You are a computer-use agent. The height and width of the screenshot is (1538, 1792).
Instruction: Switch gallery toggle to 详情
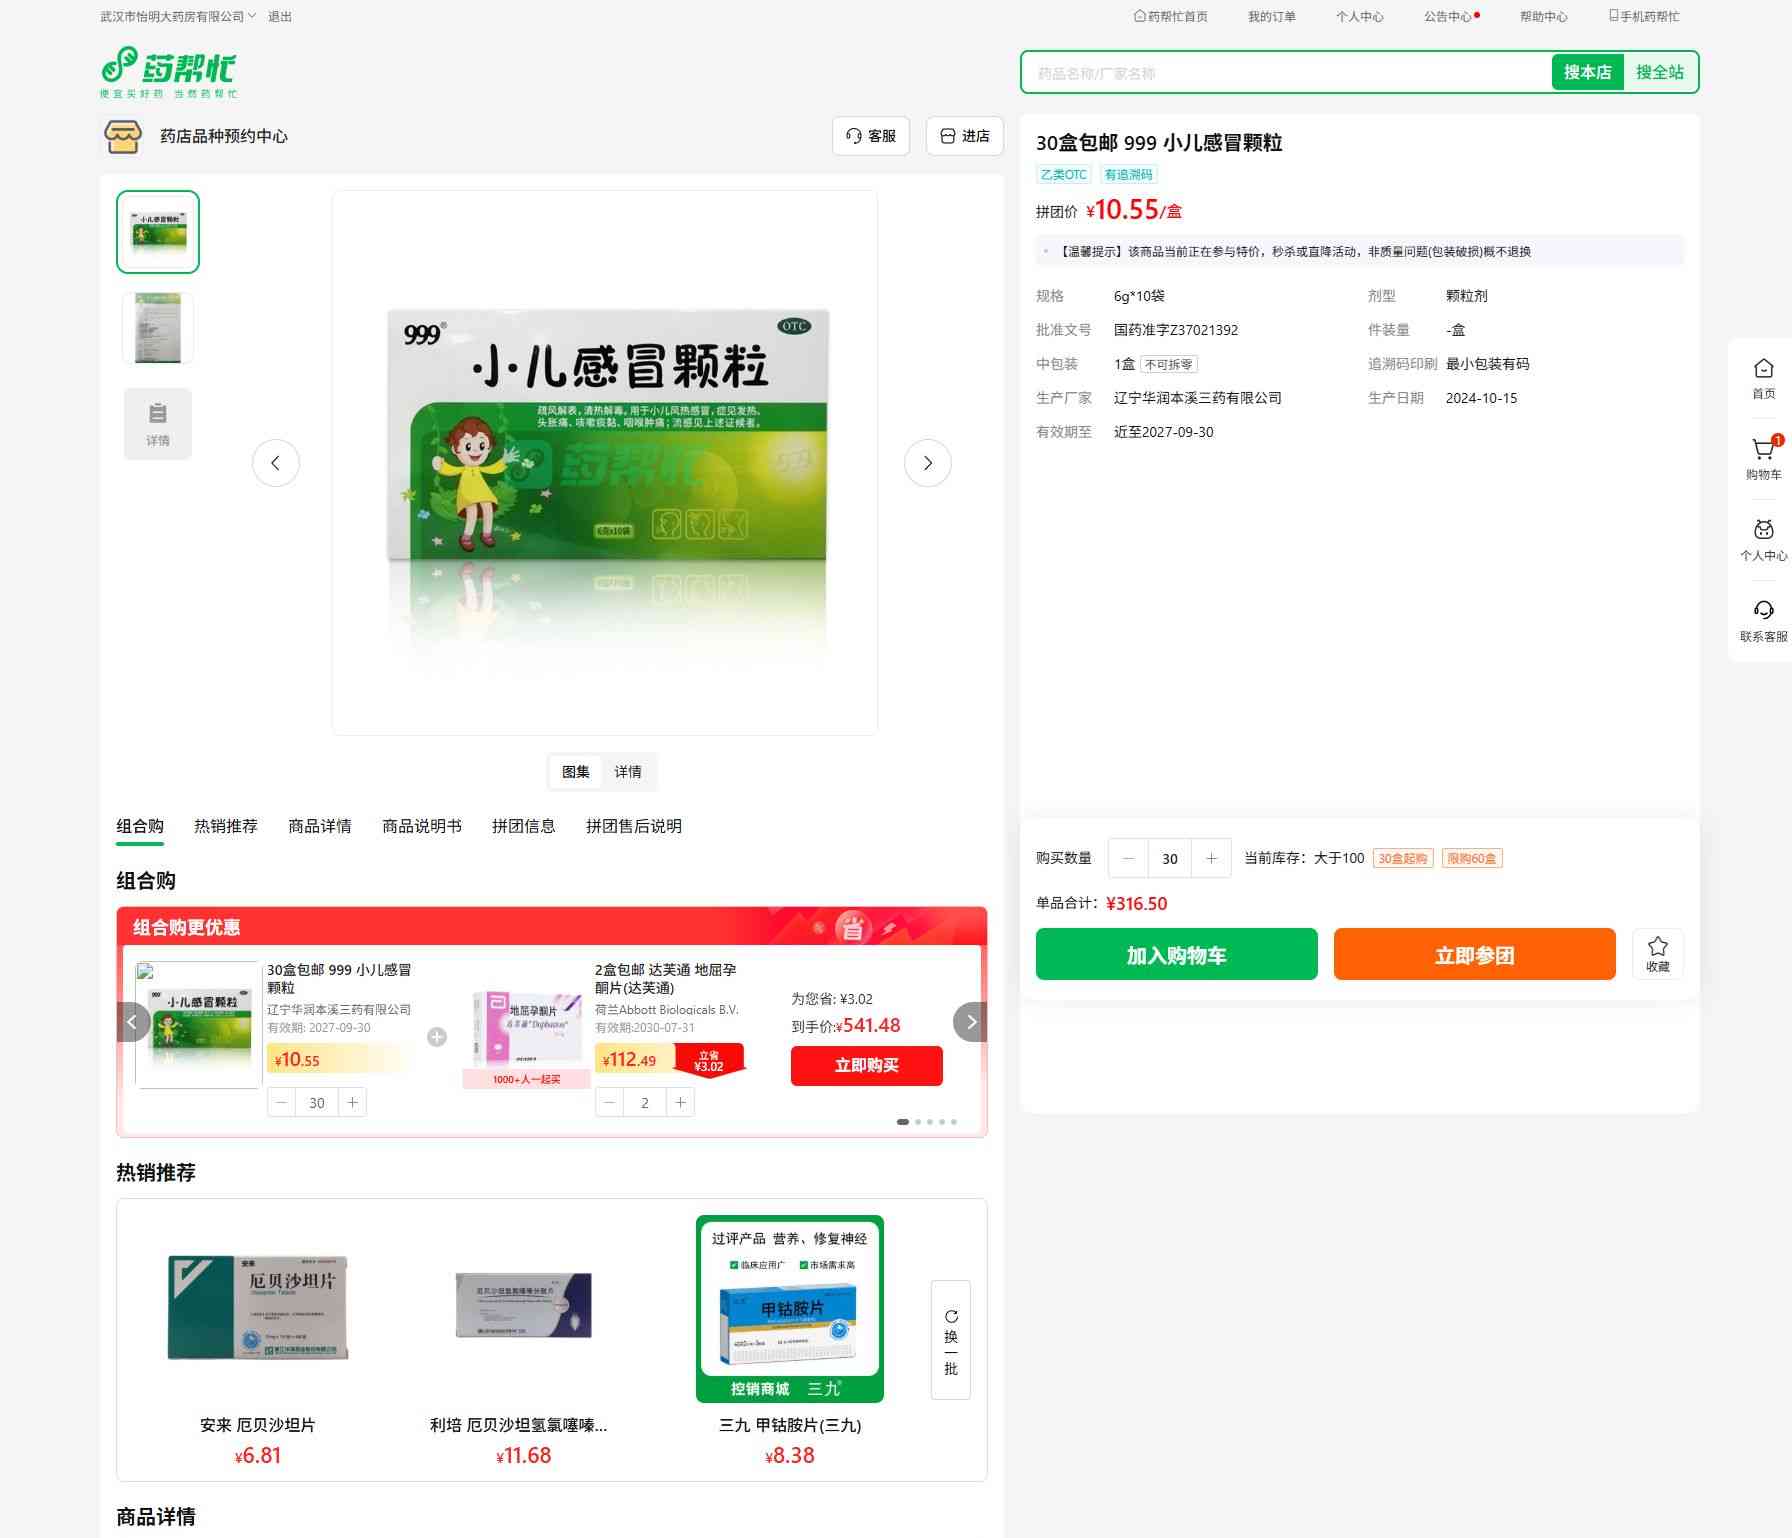[x=628, y=772]
